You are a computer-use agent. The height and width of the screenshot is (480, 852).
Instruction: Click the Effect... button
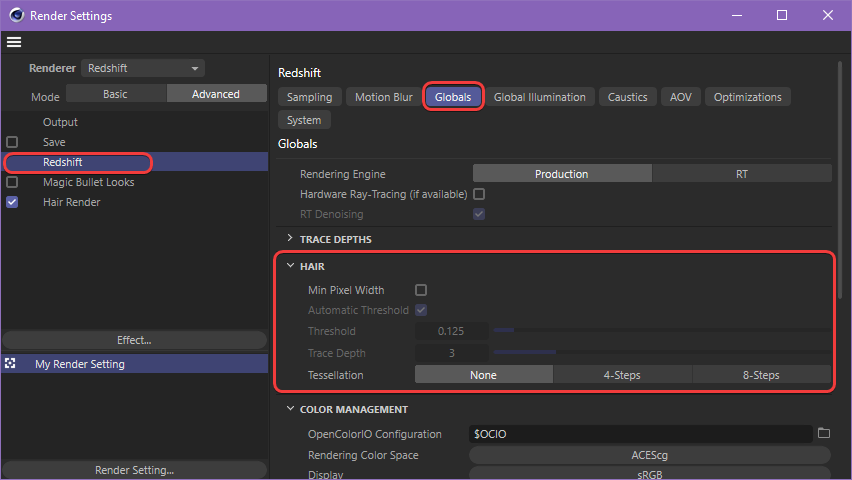(x=134, y=340)
